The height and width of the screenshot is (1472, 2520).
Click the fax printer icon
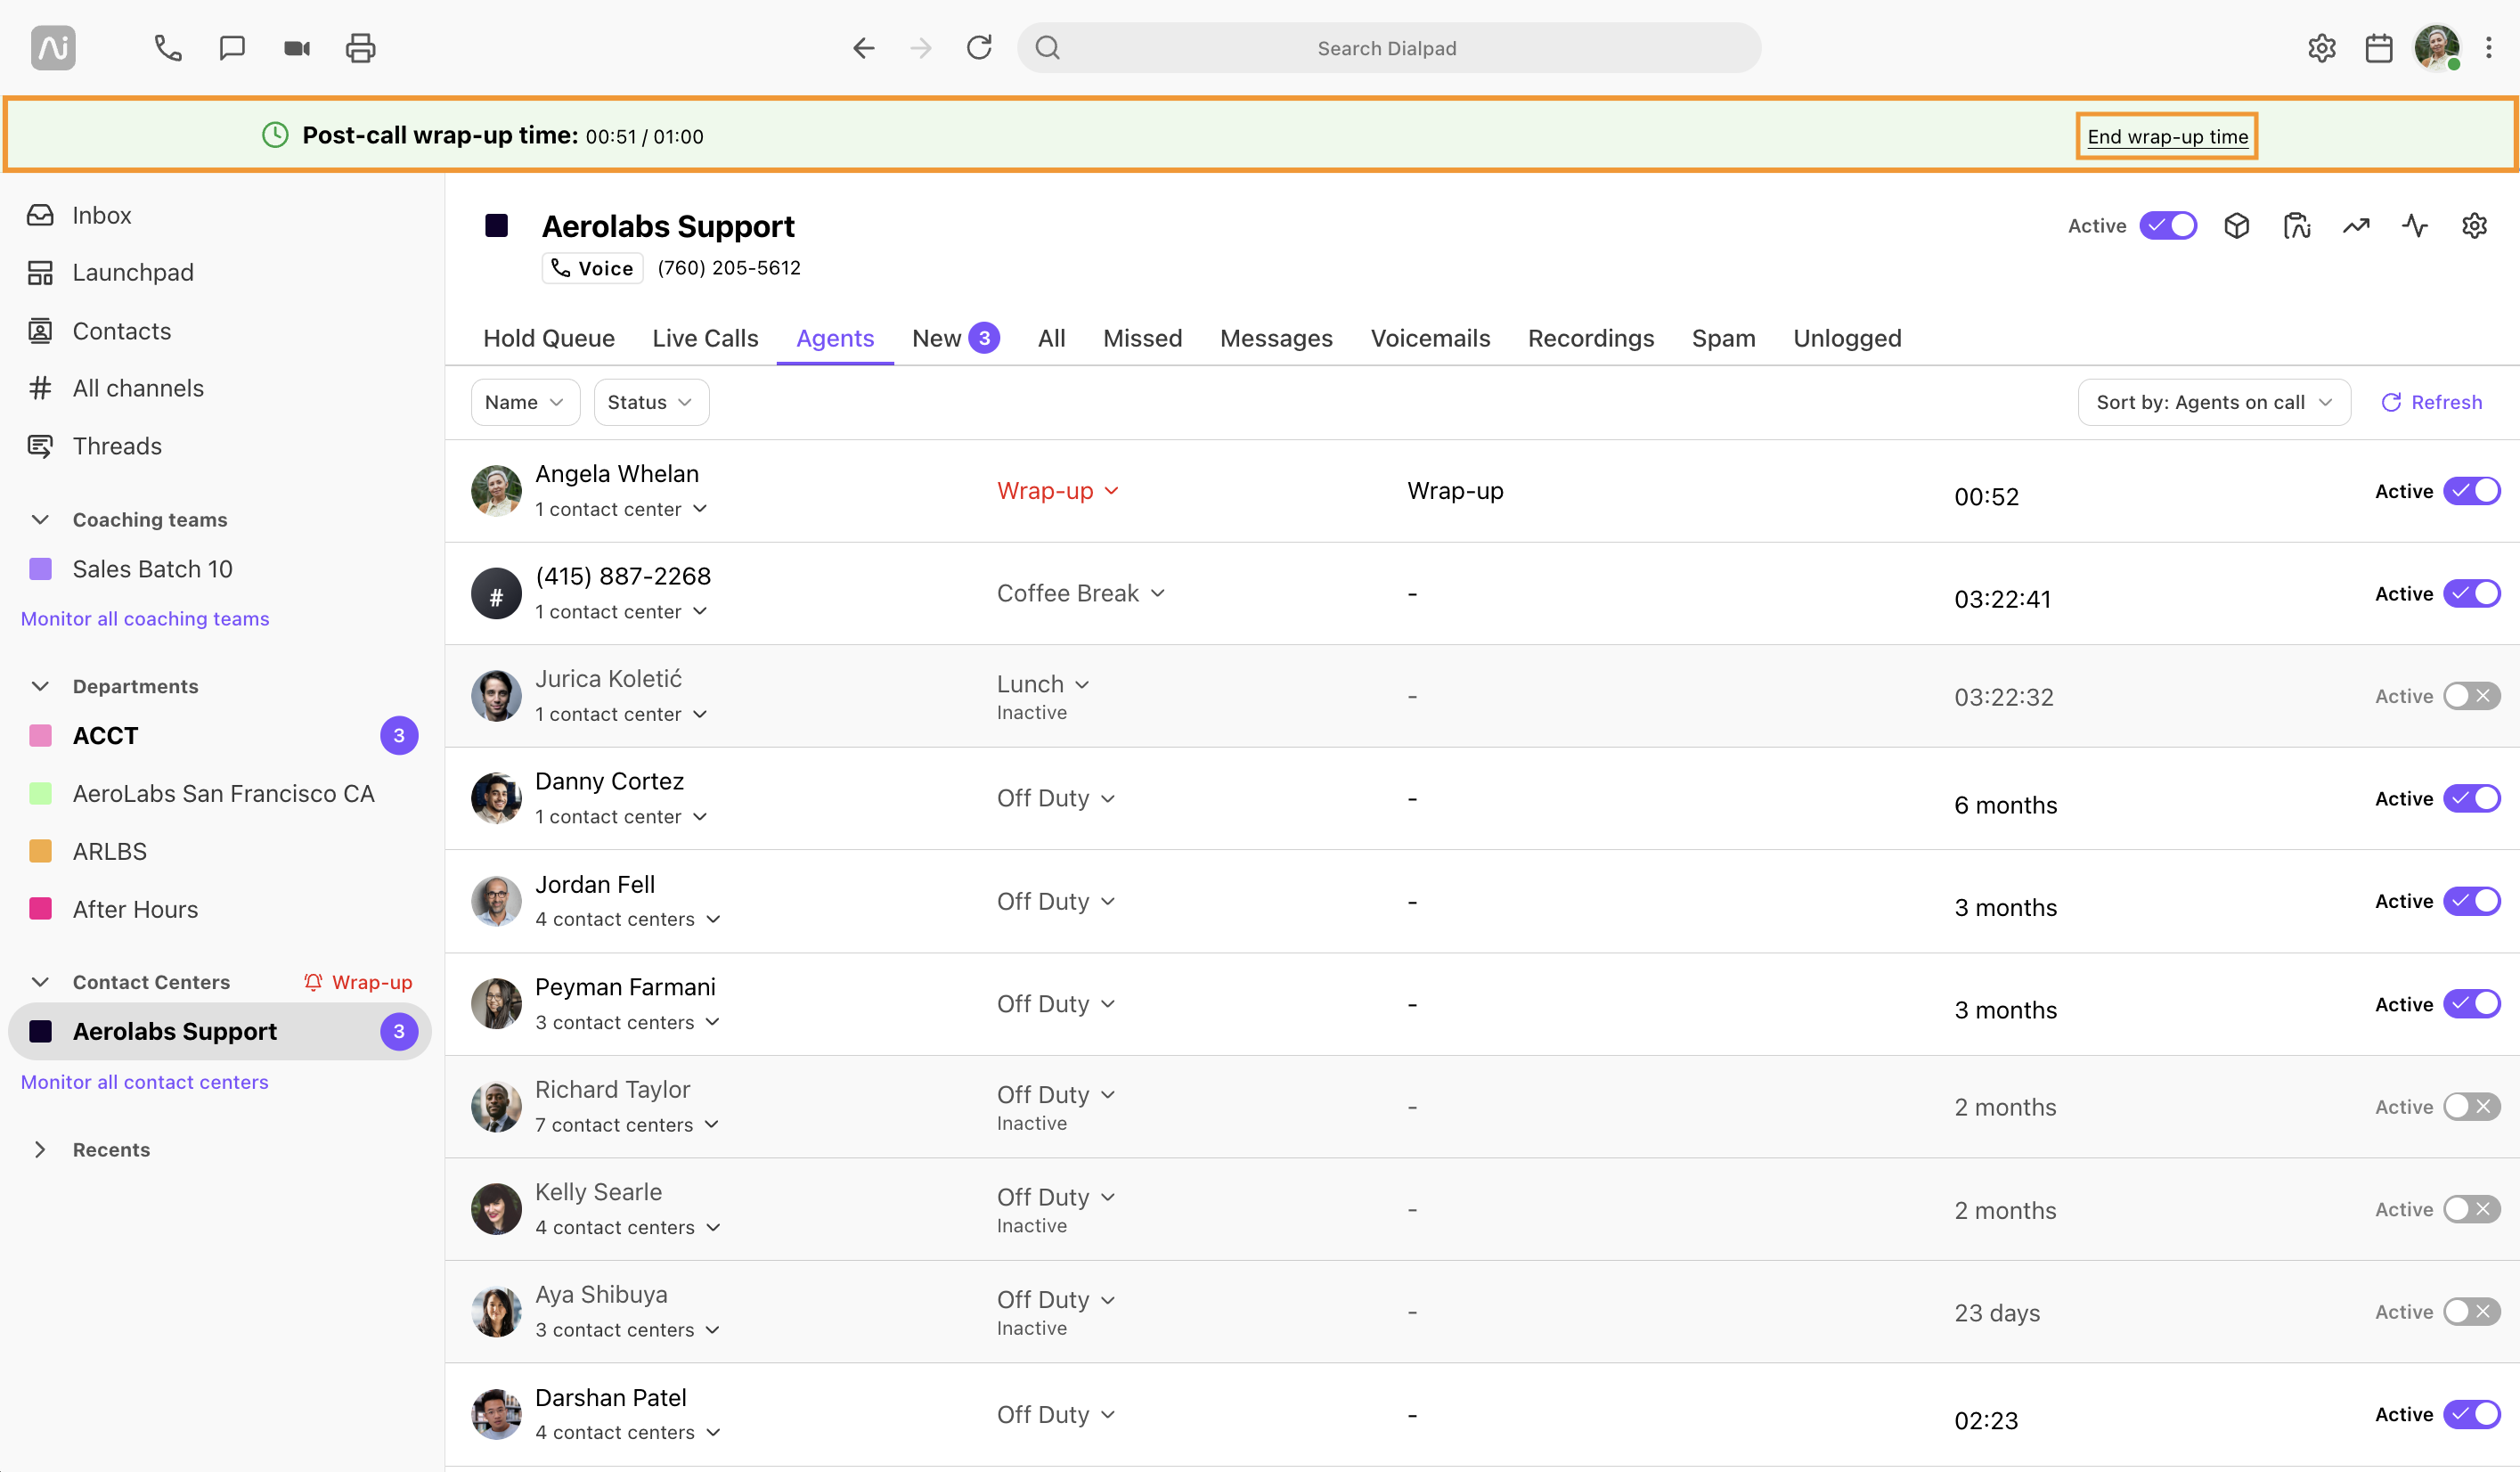tap(361, 48)
